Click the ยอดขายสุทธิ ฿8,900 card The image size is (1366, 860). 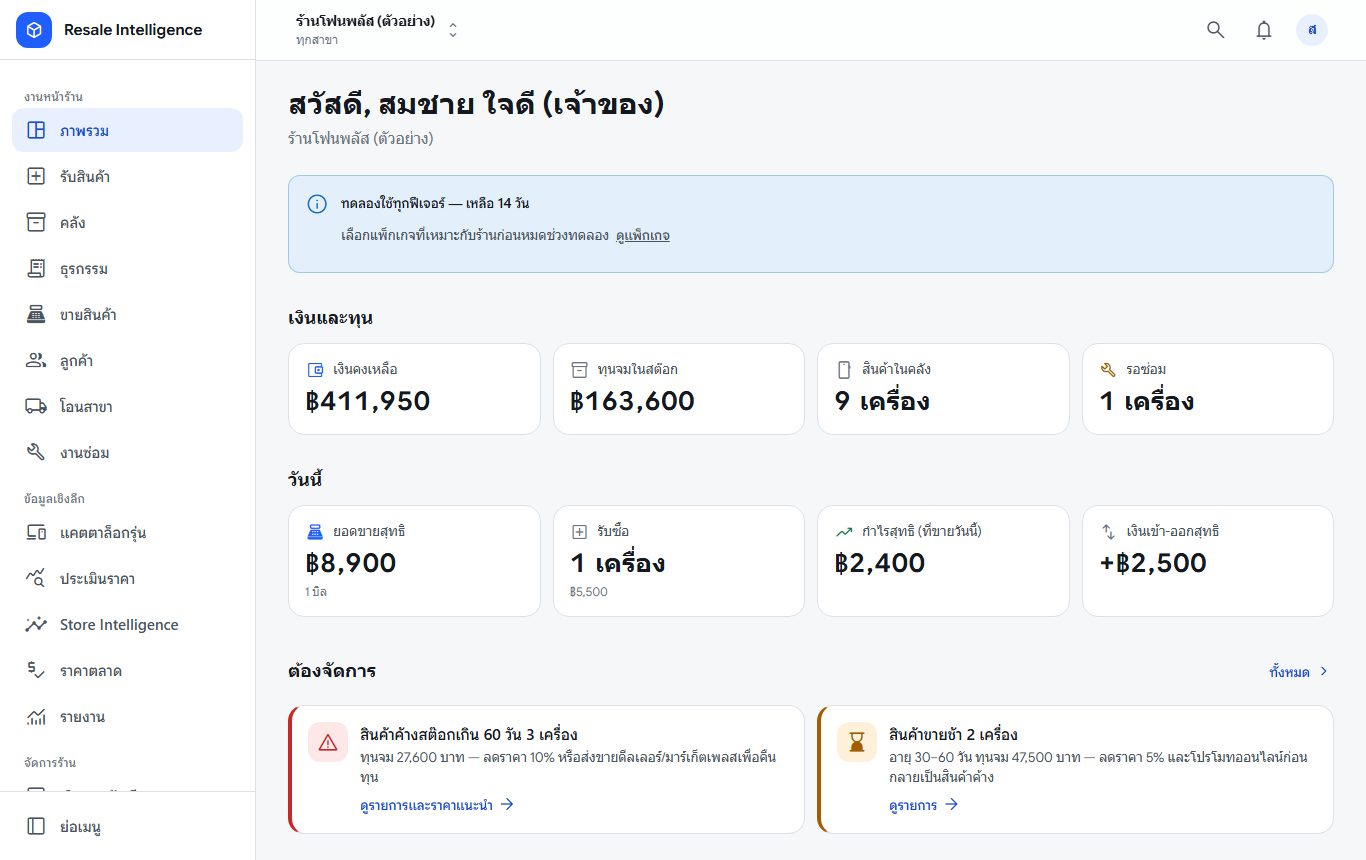[x=414, y=561]
